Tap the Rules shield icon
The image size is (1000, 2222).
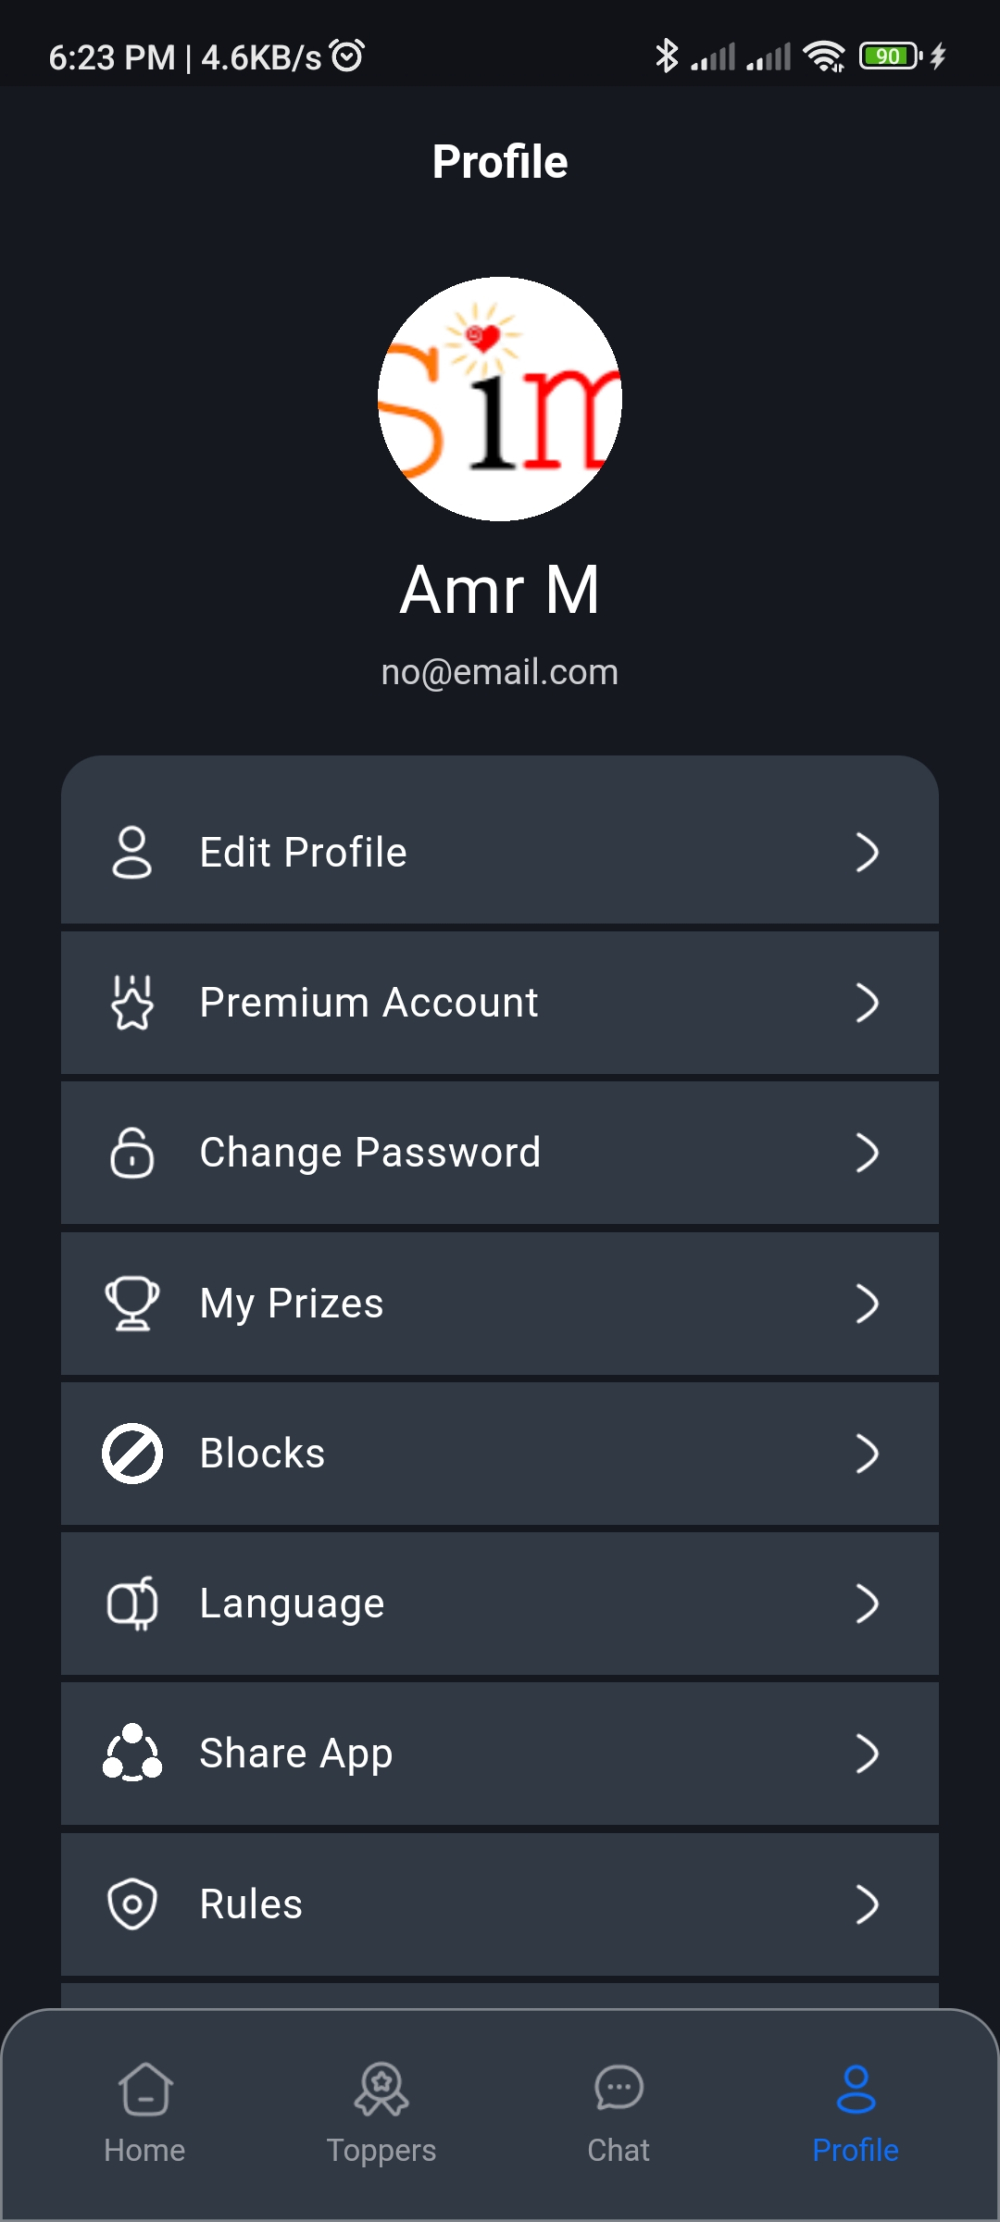132,1904
